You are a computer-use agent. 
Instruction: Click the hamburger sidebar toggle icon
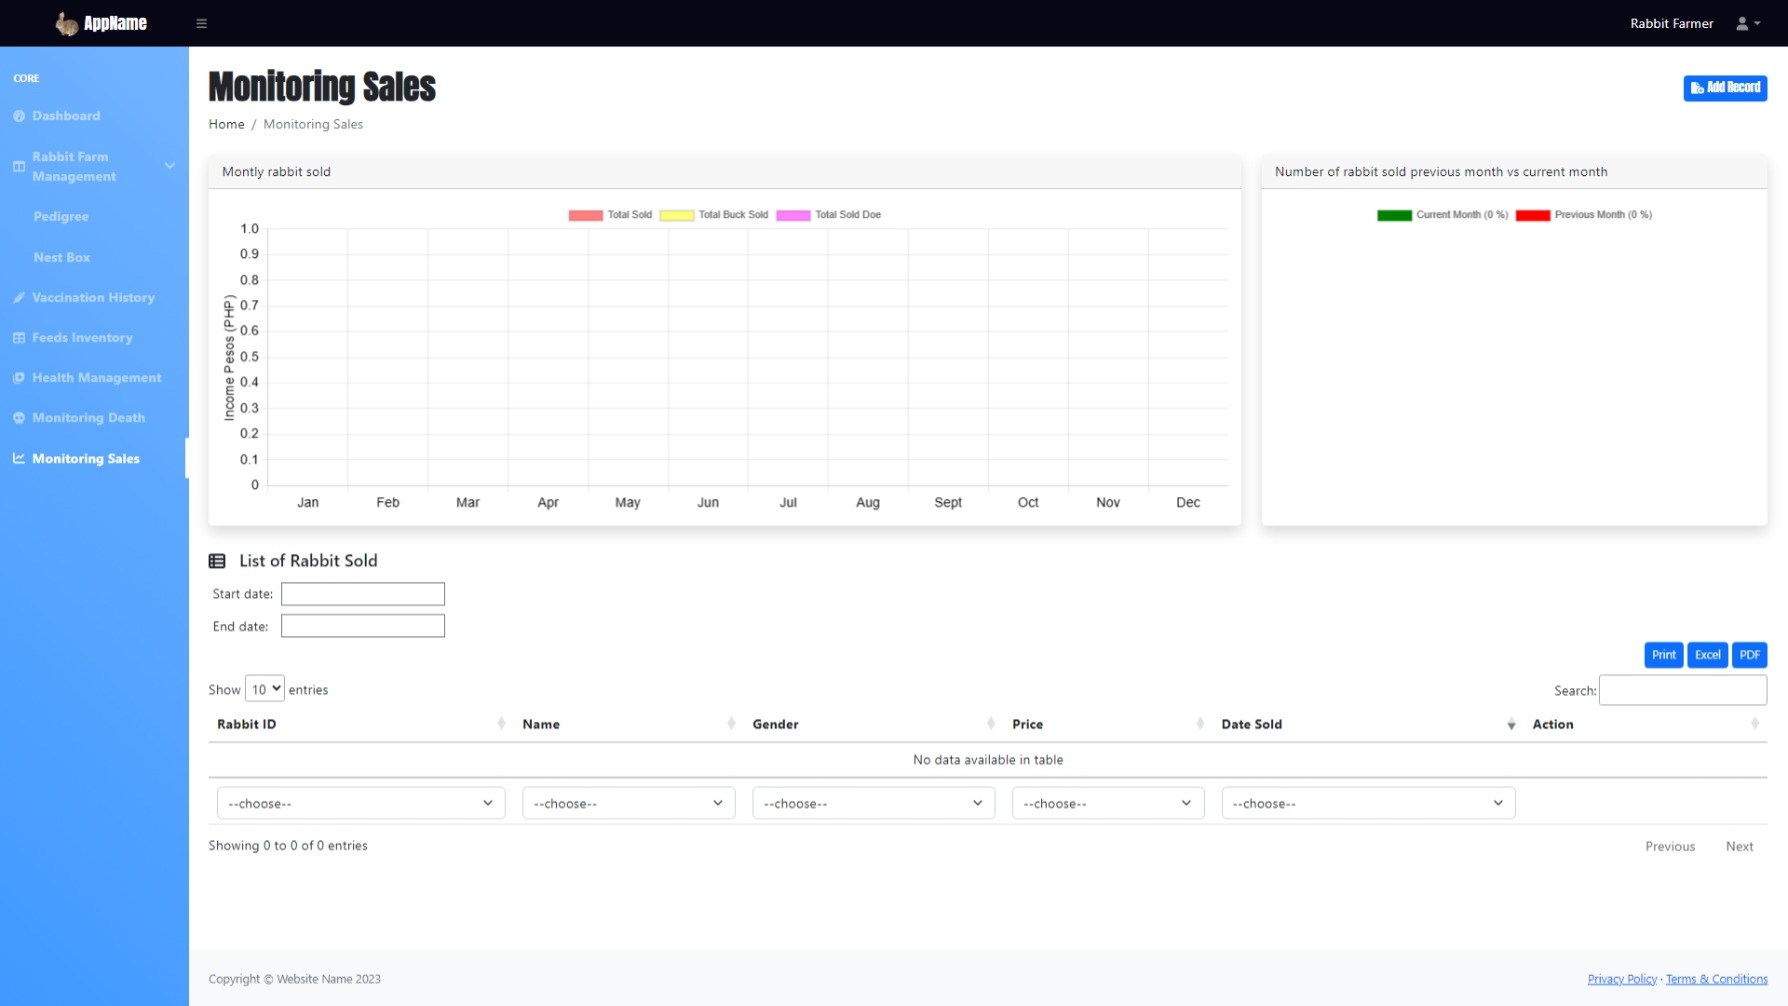(201, 23)
